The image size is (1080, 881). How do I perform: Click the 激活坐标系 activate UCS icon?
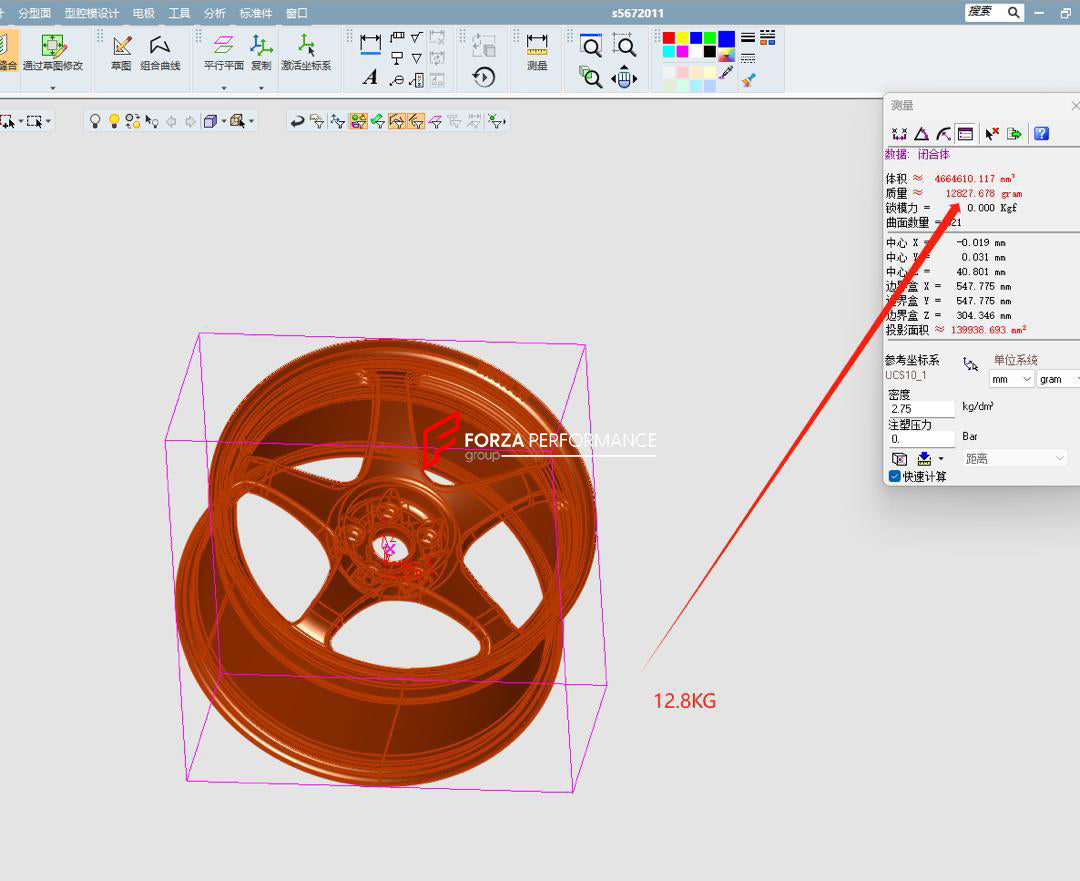(306, 52)
